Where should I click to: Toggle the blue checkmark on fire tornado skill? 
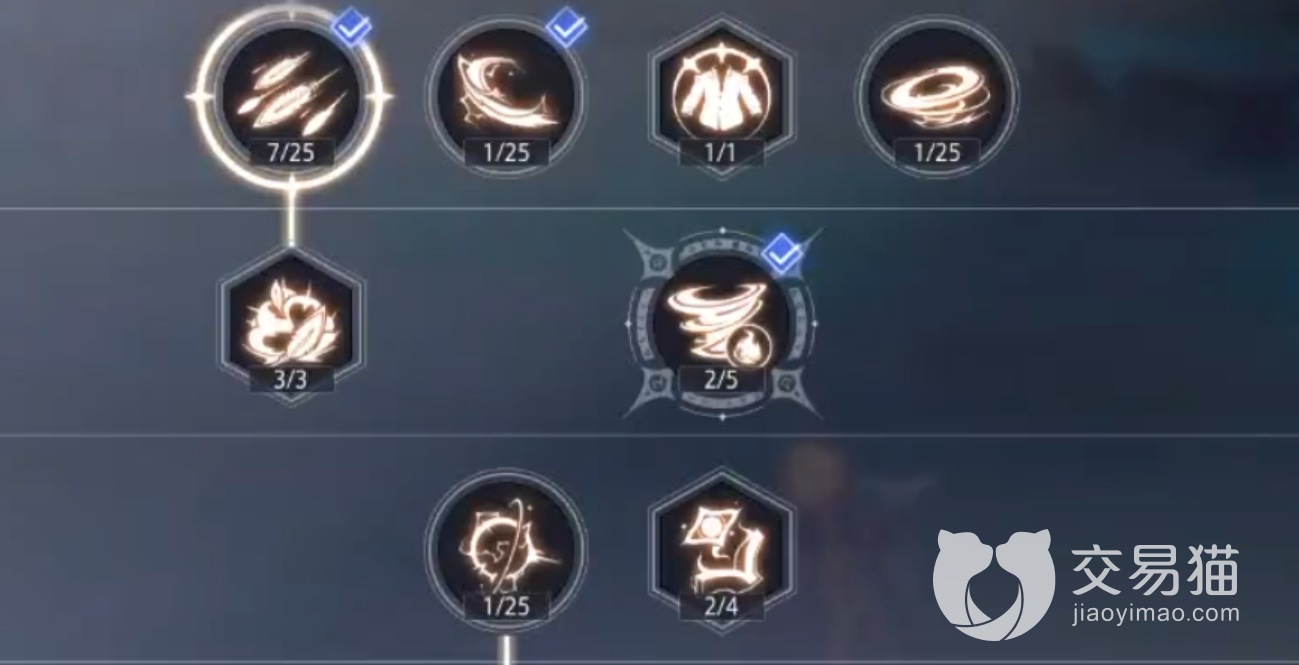pyautogui.click(x=782, y=256)
